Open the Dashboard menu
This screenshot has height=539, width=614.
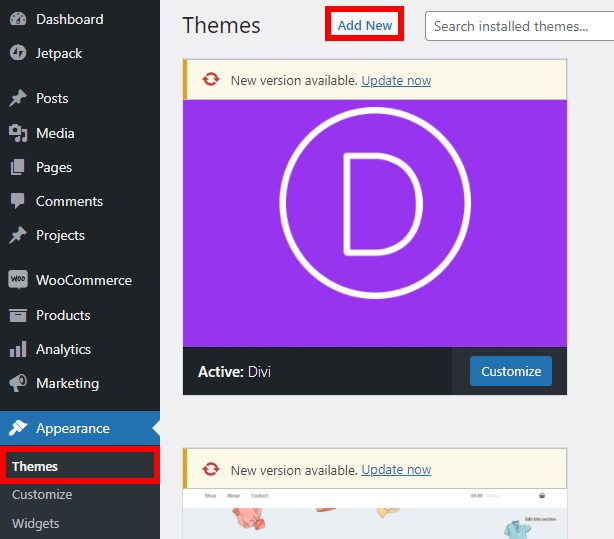coord(80,19)
